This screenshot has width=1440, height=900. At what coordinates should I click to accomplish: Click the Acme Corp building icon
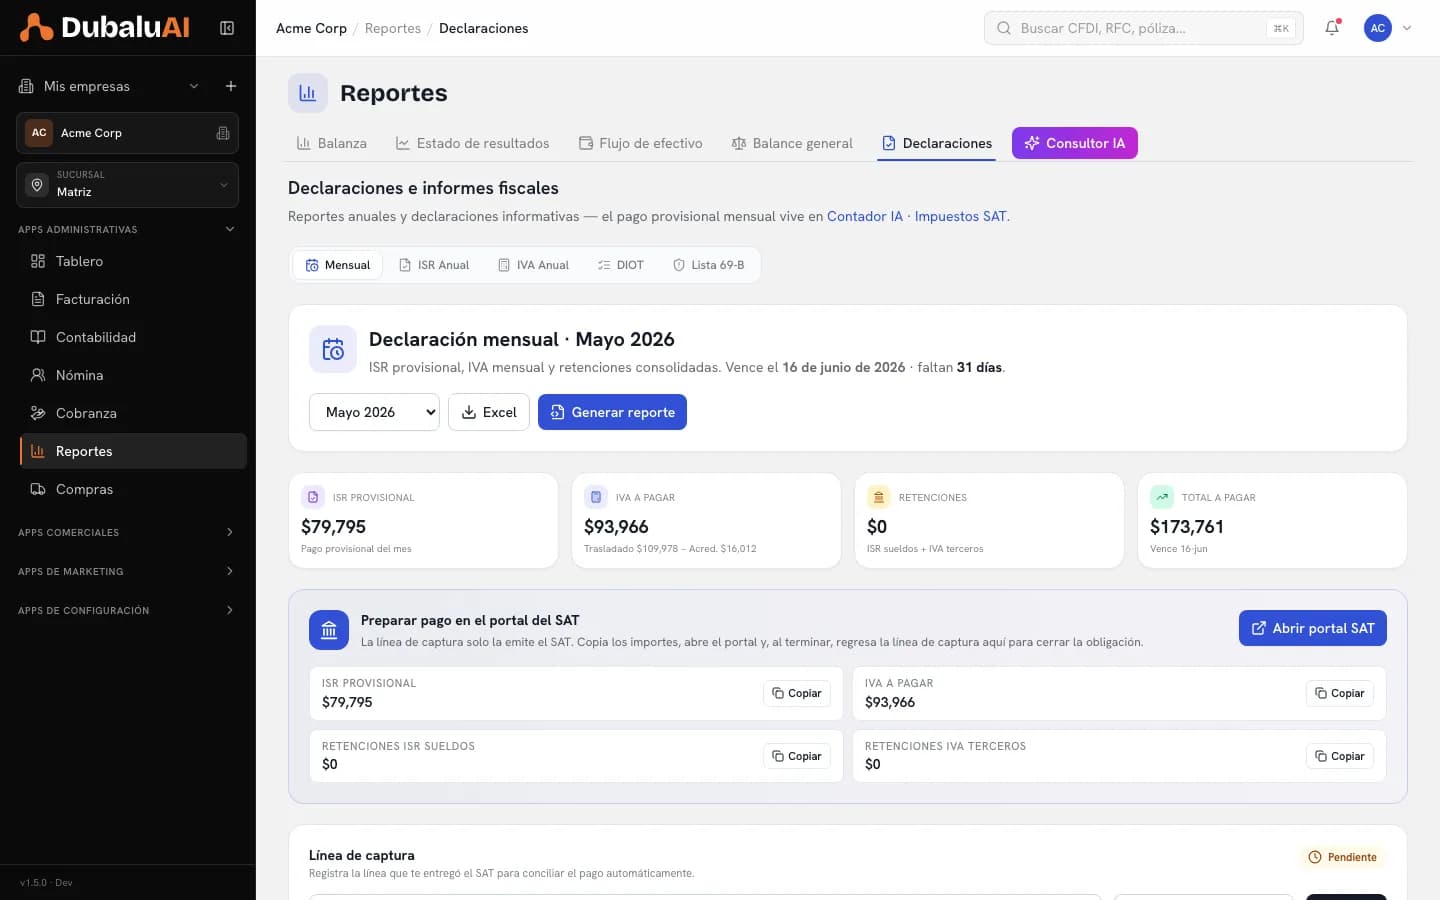coord(223,133)
